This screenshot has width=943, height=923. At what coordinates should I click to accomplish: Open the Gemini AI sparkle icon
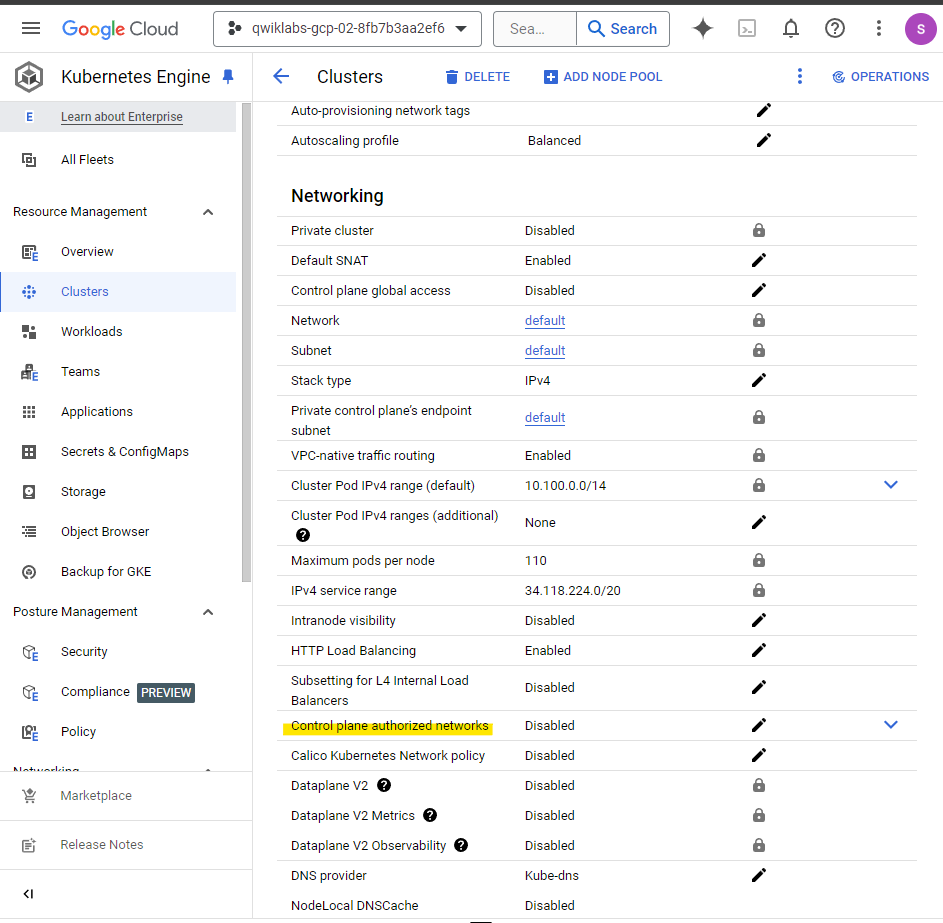[703, 29]
